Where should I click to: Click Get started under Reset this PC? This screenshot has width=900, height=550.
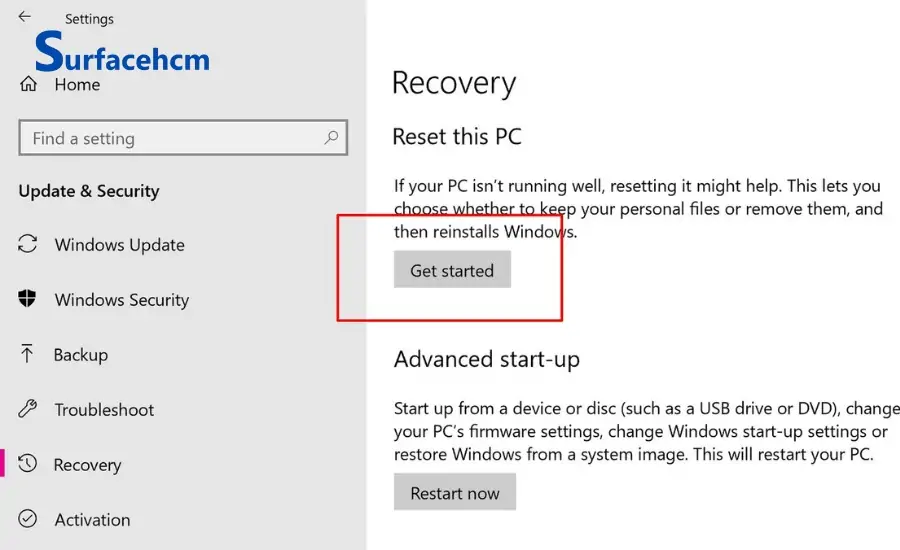(x=452, y=269)
